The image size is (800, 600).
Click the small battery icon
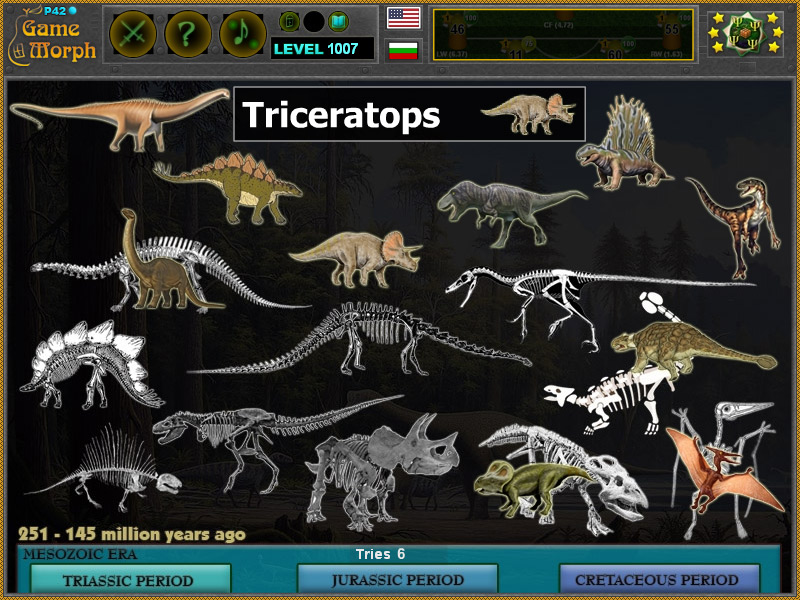tap(289, 21)
